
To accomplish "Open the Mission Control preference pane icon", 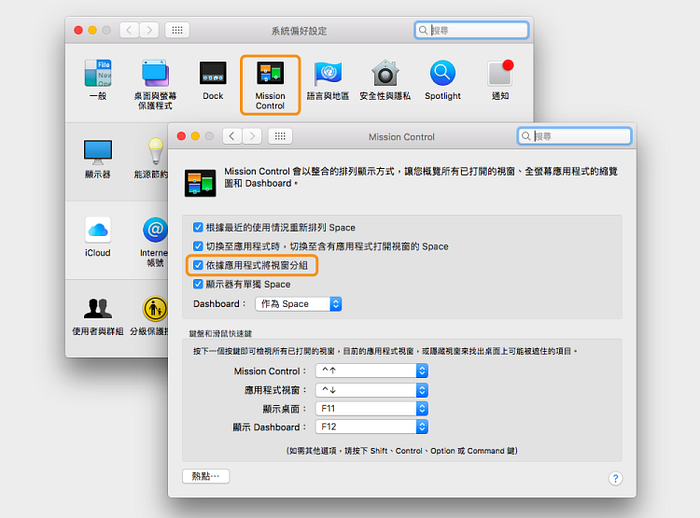I will [270, 76].
